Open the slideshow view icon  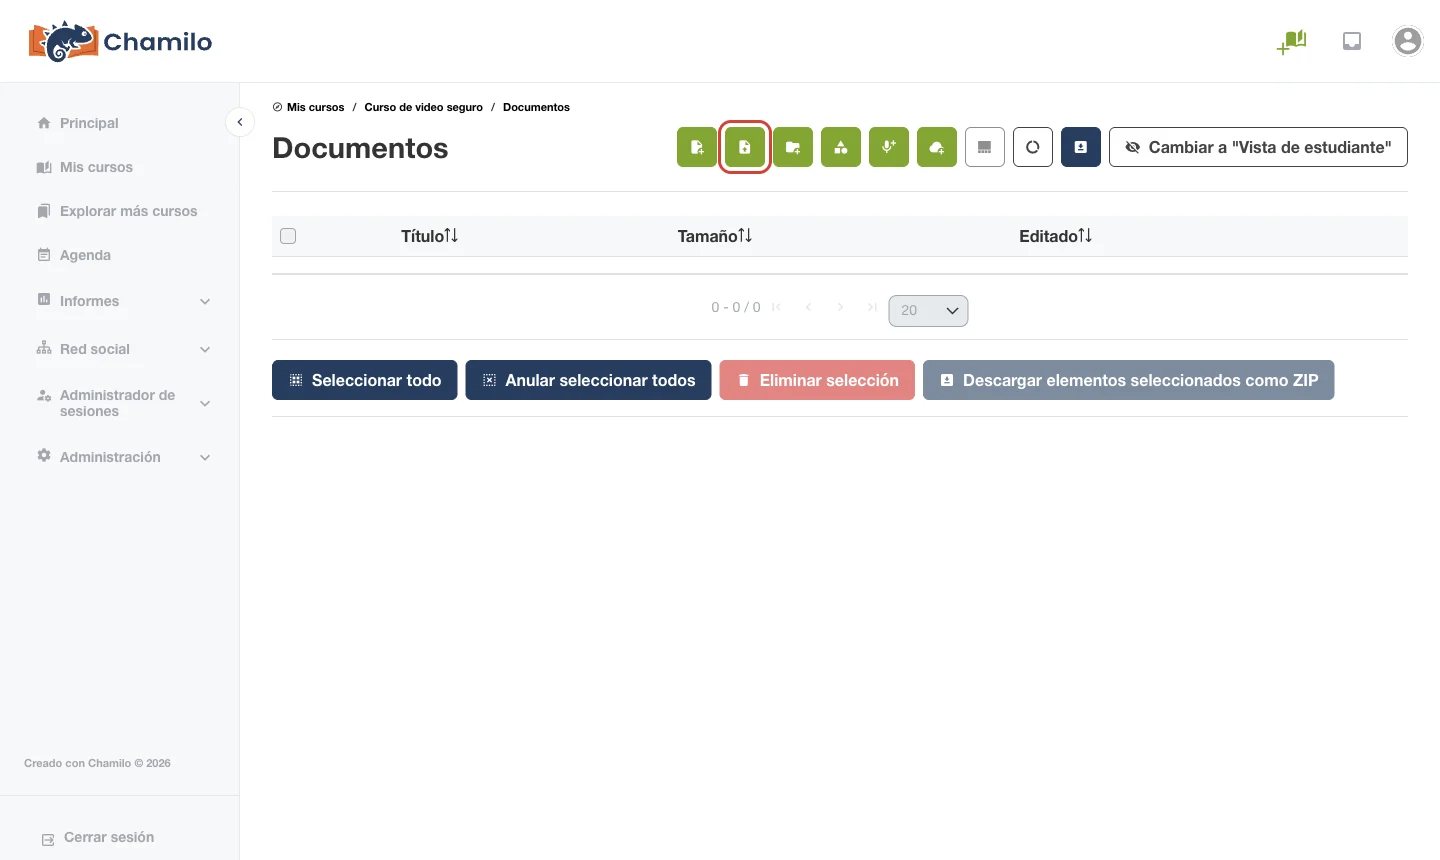(985, 147)
